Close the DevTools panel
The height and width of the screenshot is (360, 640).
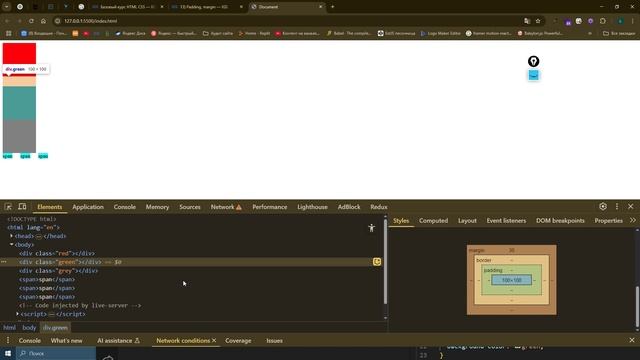[631, 207]
